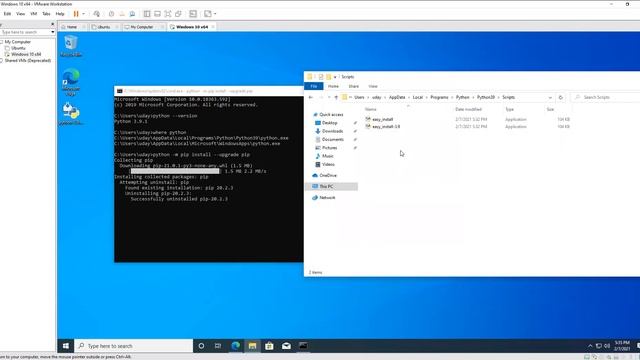Jump to Python39 in the address breadcrumb
640x360 pixels.
click(486, 98)
